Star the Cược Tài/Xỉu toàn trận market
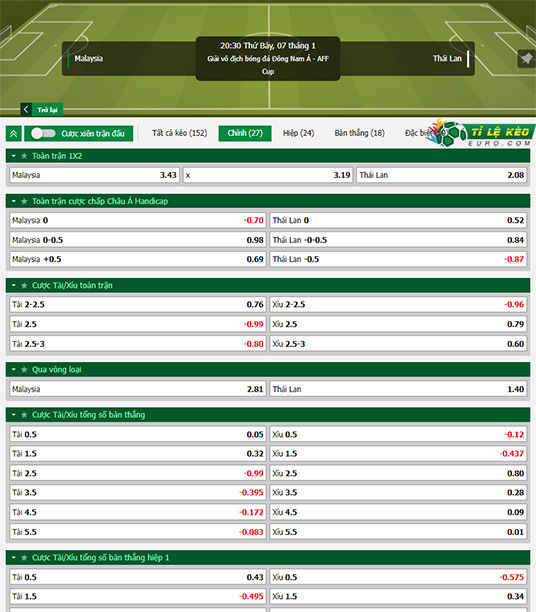Viewport: 536px width, 612px height. click(x=24, y=286)
